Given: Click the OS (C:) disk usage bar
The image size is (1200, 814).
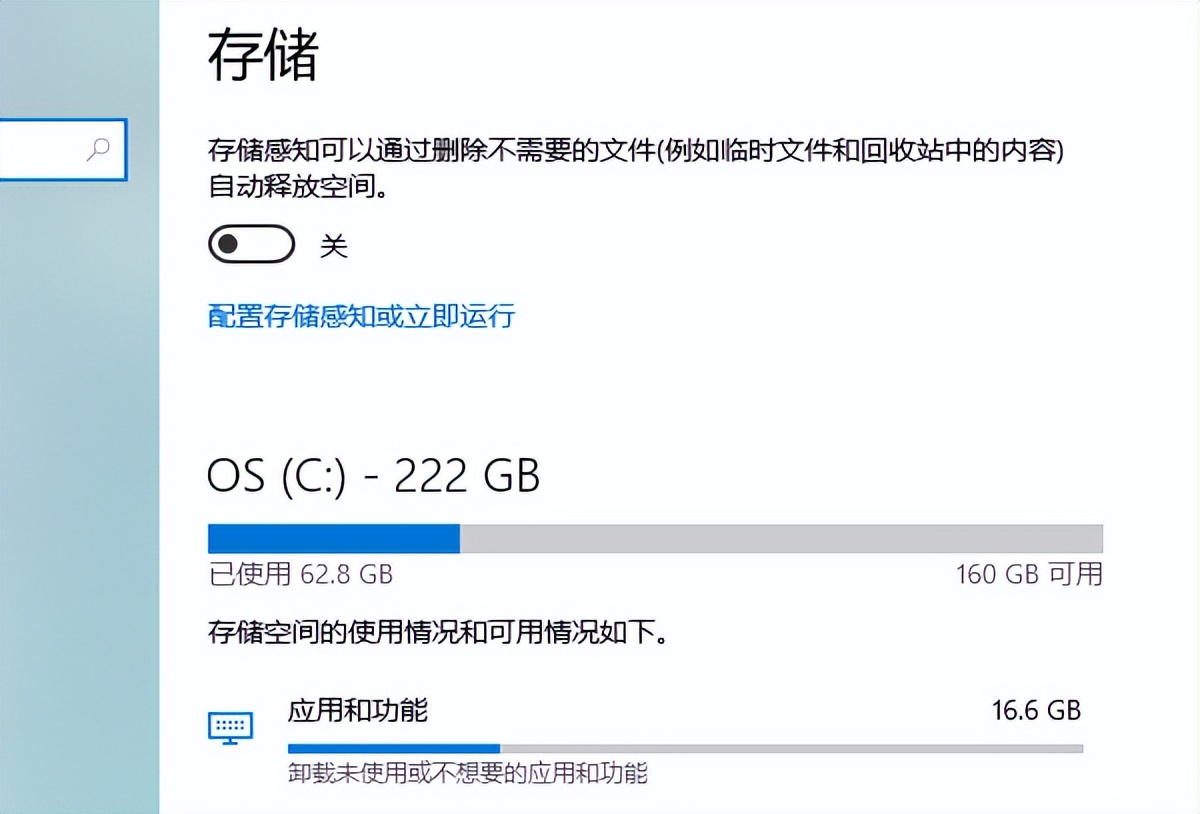Looking at the screenshot, I should (x=655, y=537).
